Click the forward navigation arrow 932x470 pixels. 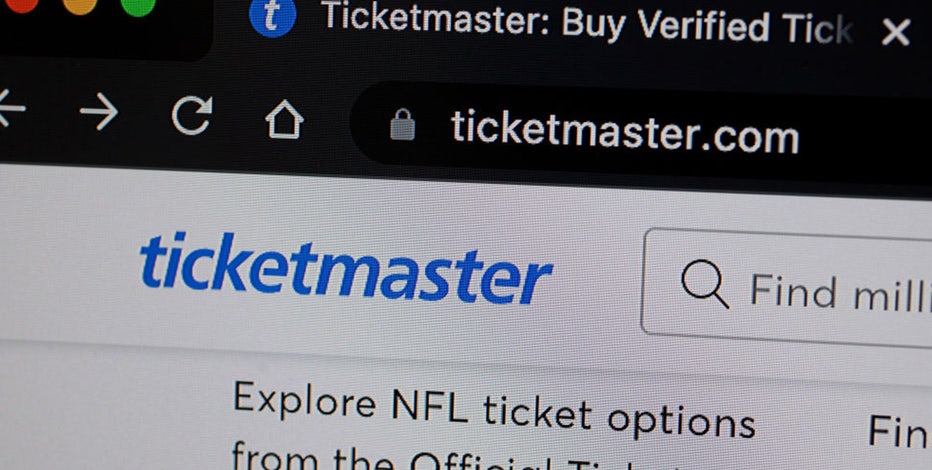click(x=99, y=111)
